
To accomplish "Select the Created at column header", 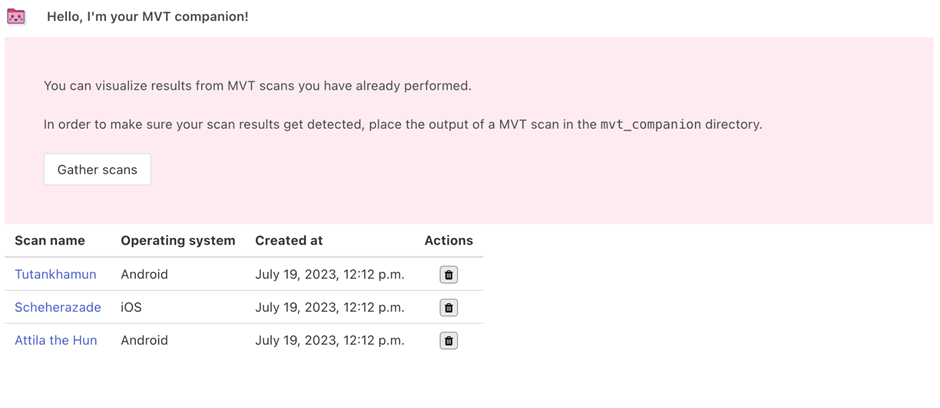I will pos(288,240).
